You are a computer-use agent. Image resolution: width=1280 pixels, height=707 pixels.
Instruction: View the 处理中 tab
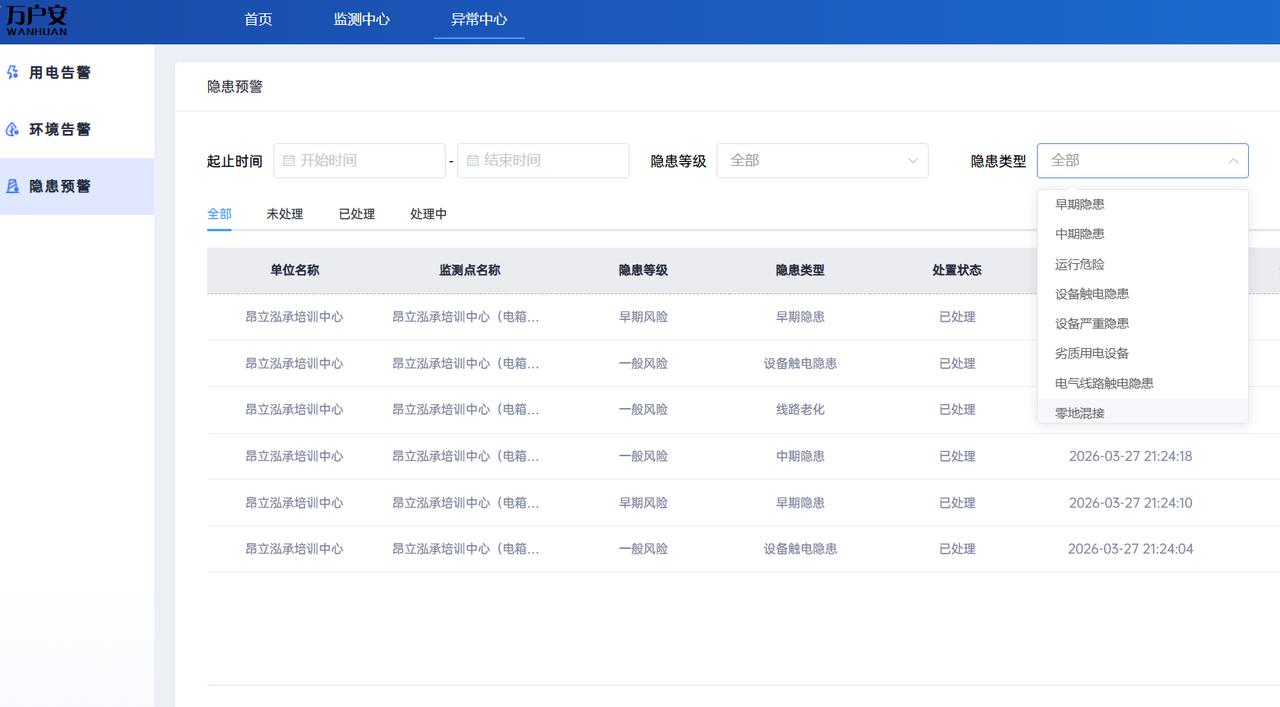428,214
